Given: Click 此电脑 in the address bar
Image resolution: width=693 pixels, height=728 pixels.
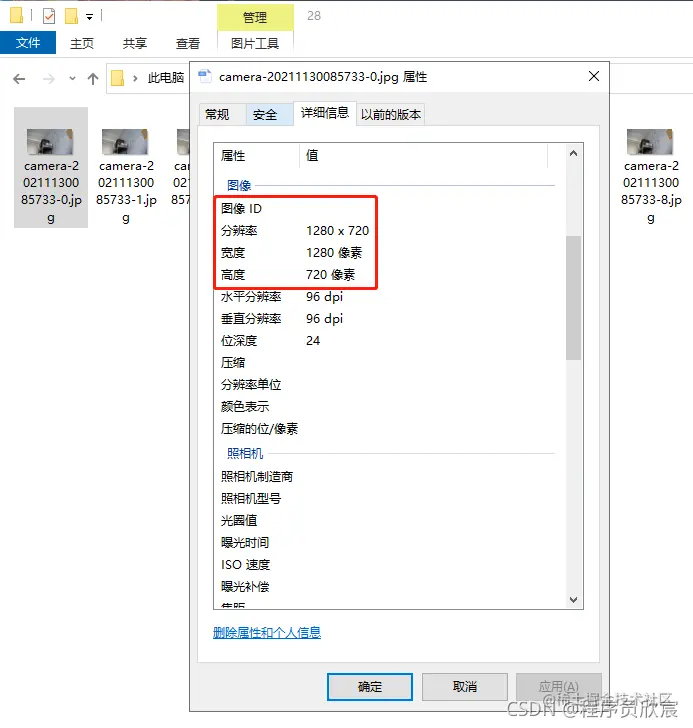Looking at the screenshot, I should coord(166,78).
